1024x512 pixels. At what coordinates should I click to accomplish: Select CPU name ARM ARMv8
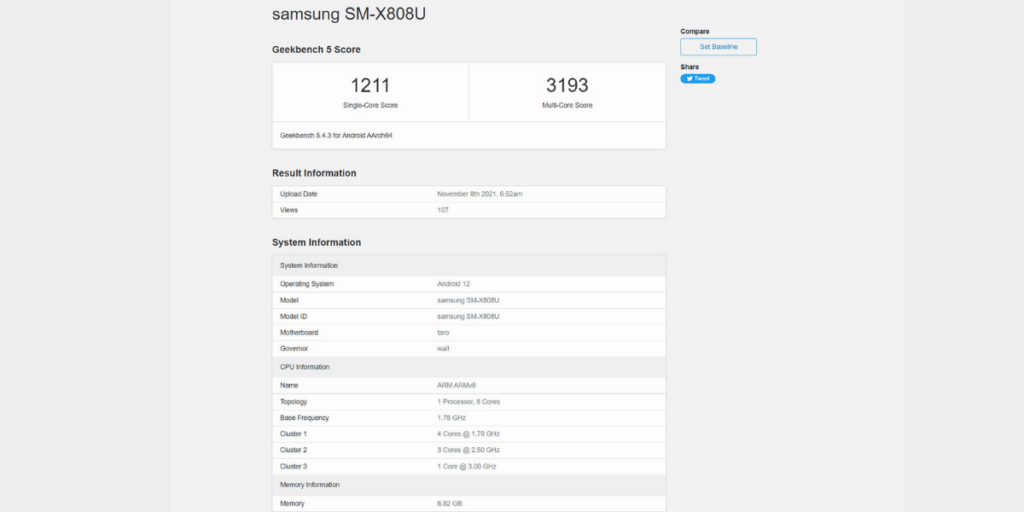point(456,385)
